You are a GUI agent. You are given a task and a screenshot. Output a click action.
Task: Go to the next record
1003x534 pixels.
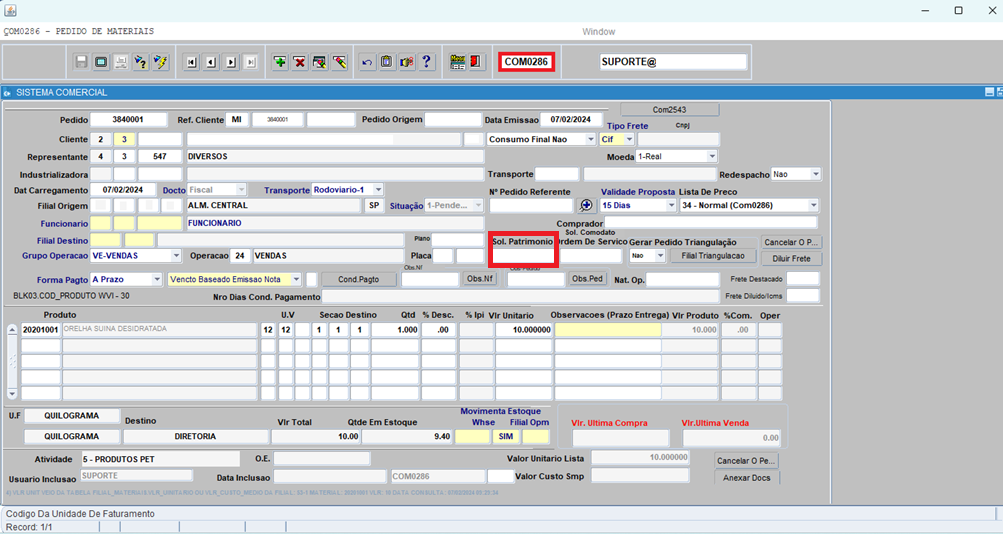click(231, 62)
